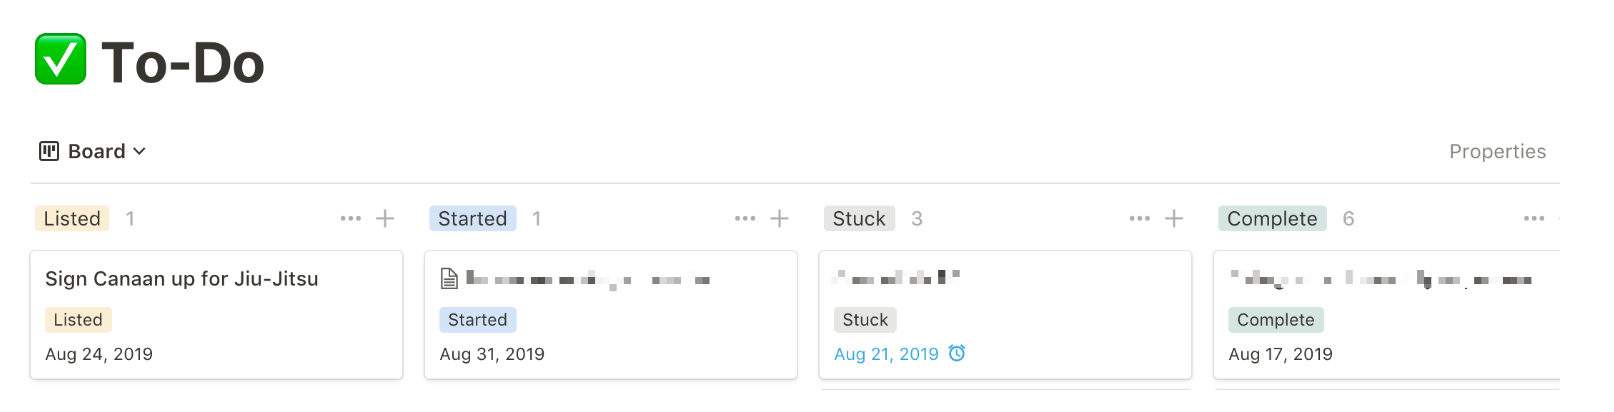Click the To-Do page title

183,63
